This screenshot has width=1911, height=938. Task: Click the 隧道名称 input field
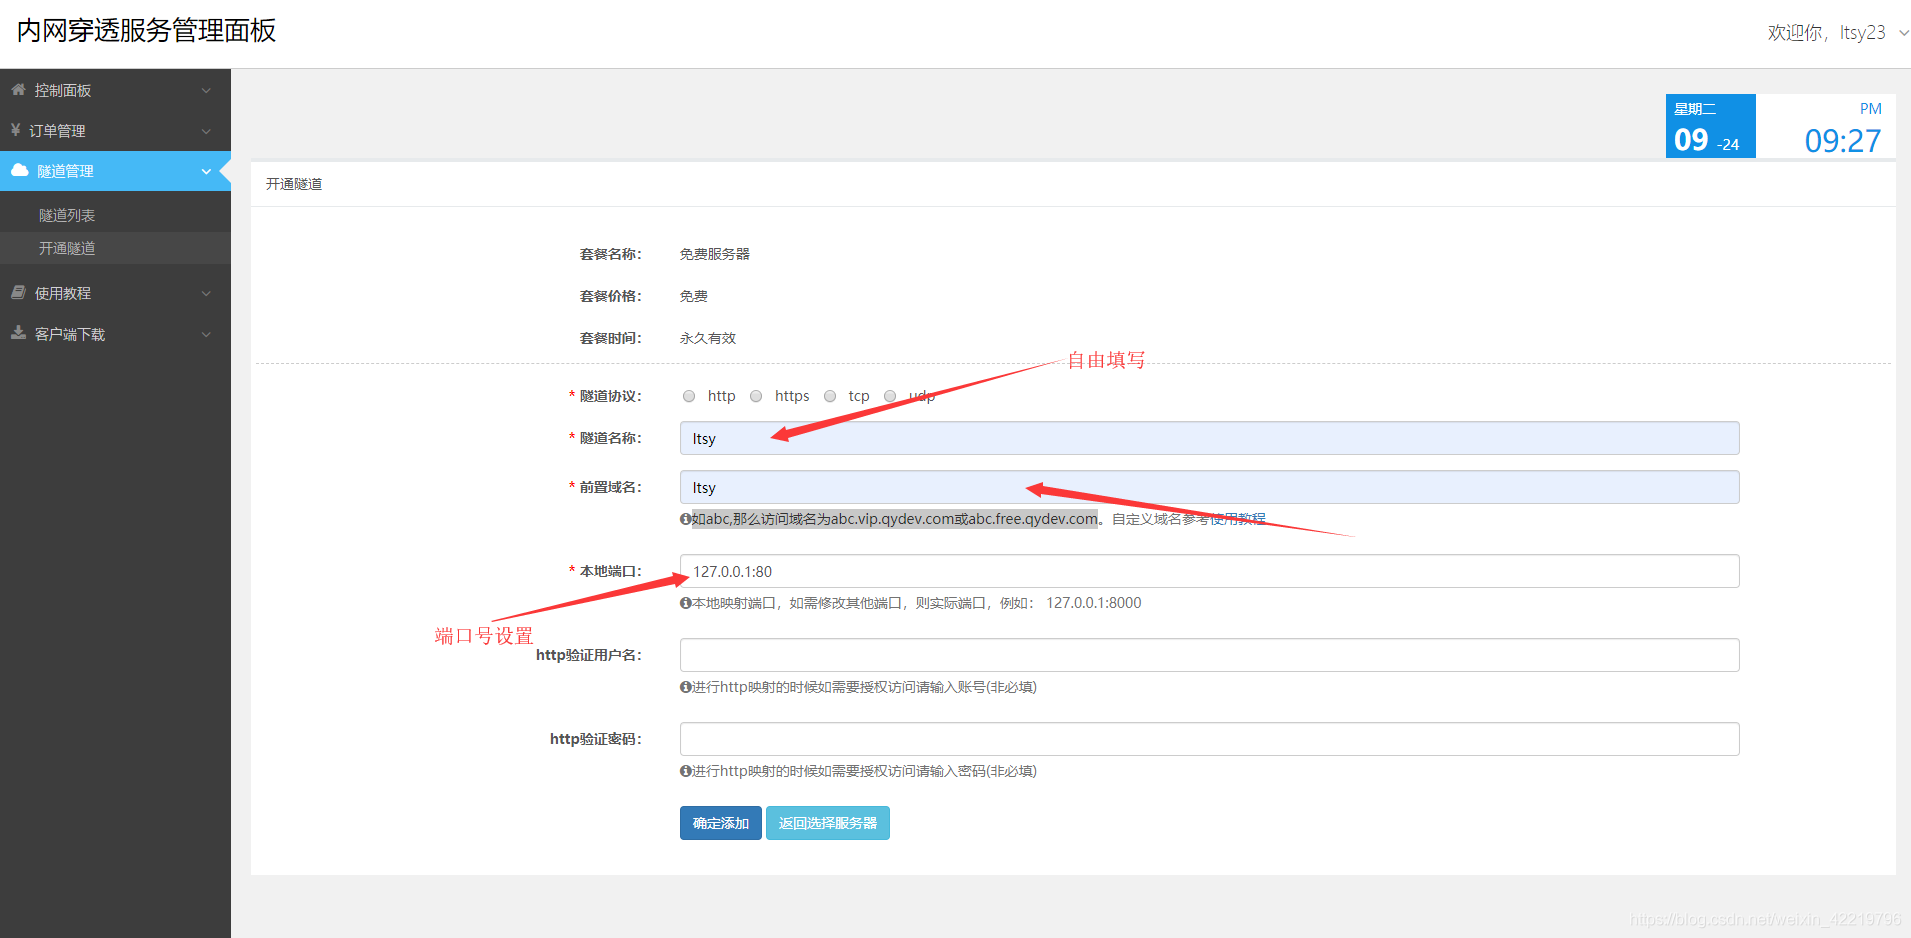pyautogui.click(x=1209, y=438)
